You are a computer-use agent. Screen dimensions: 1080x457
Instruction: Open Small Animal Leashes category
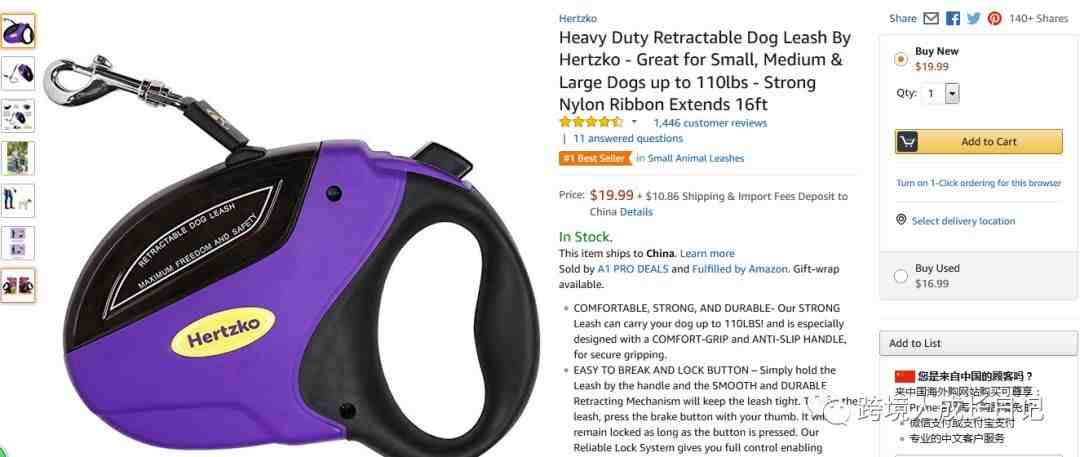point(696,158)
